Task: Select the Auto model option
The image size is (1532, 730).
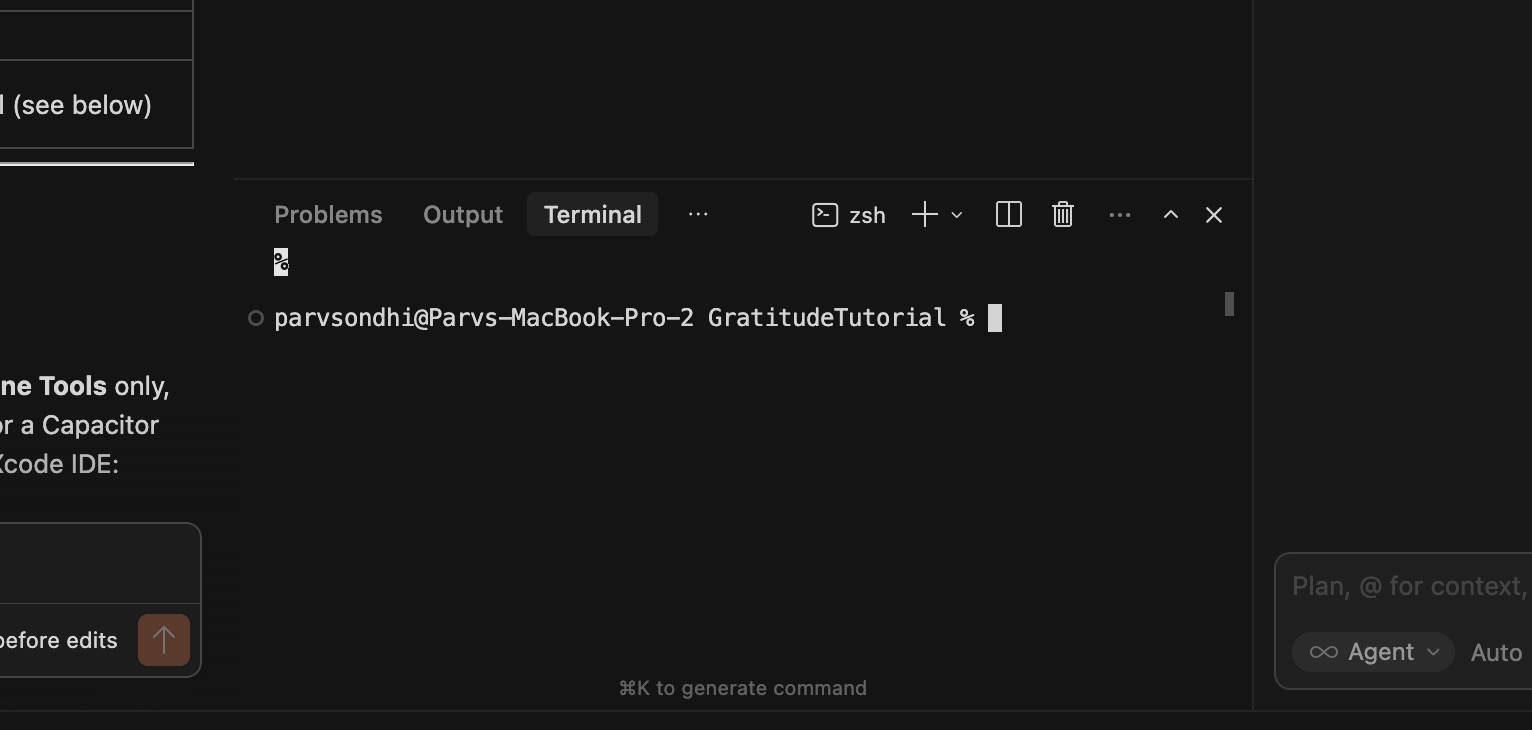Action: click(1495, 652)
